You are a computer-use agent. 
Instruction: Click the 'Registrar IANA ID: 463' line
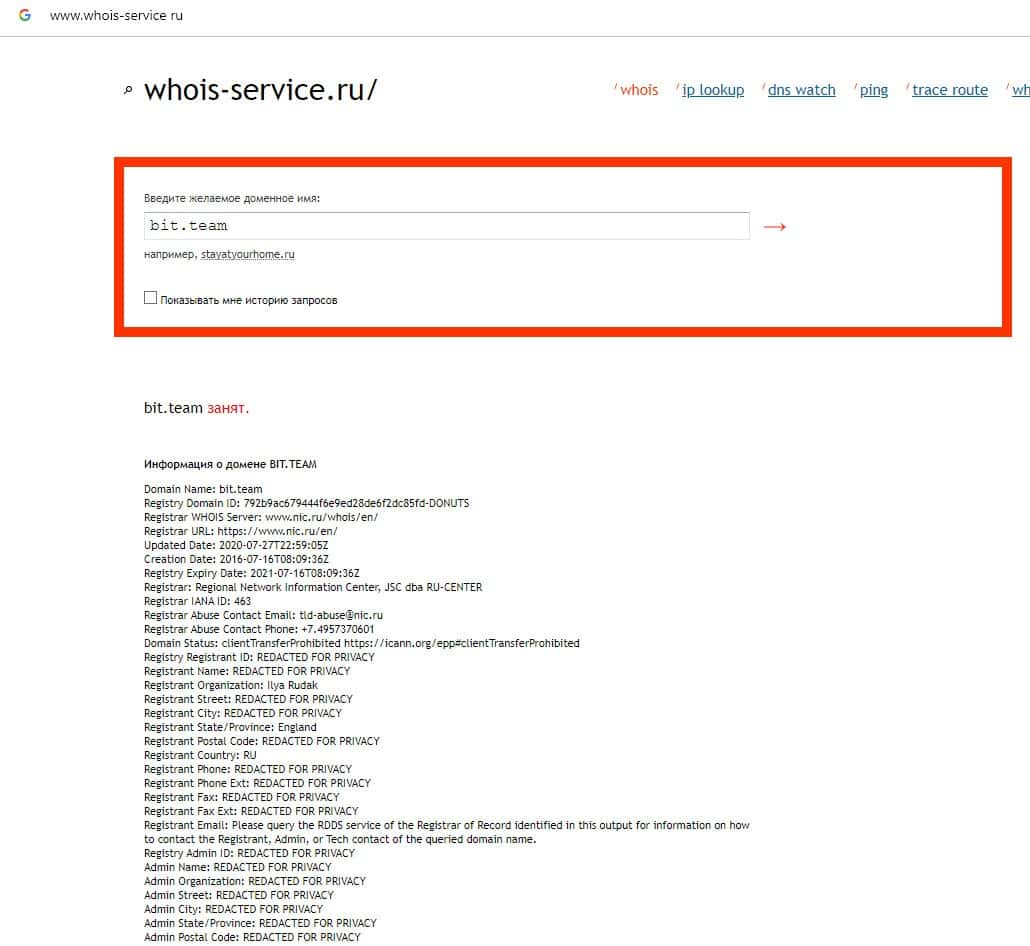point(197,601)
